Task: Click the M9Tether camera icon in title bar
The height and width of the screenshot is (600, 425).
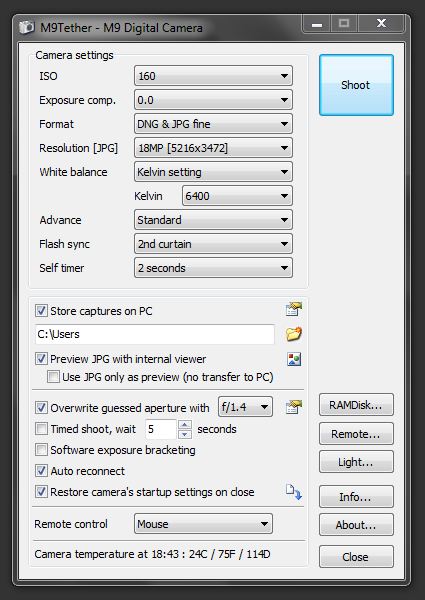Action: (x=27, y=28)
